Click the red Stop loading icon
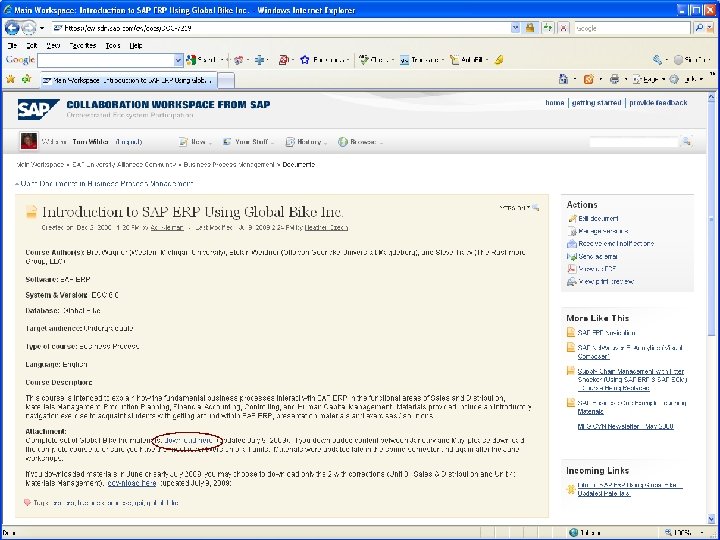 pos(563,28)
